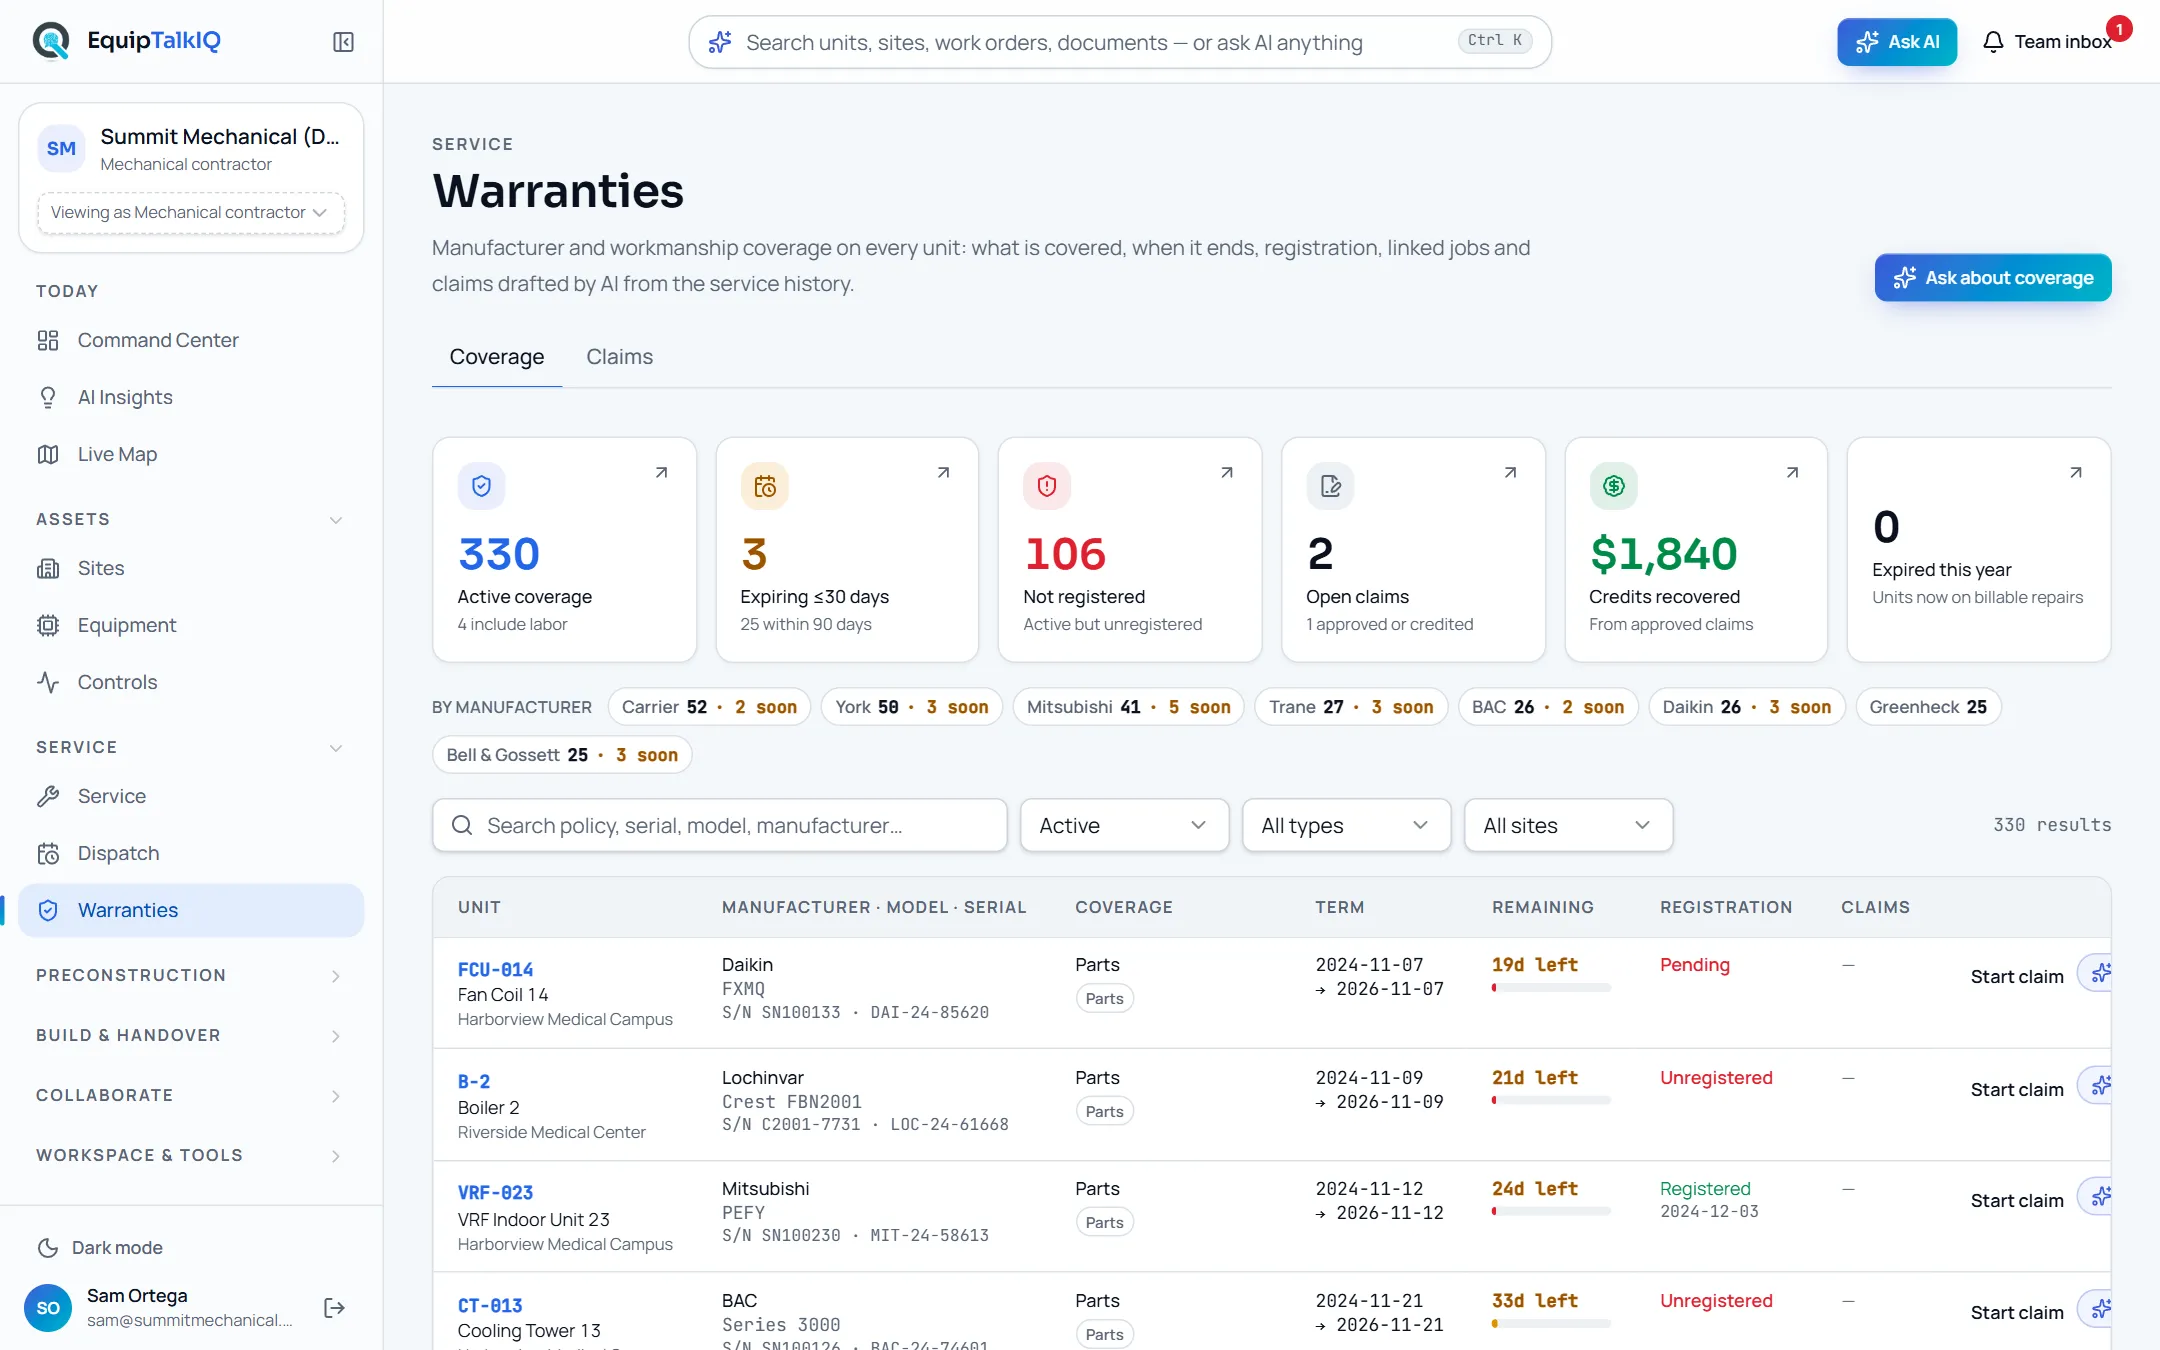Image resolution: width=2160 pixels, height=1350 pixels.
Task: Click the log out icon beside Sam Ortega
Action: (334, 1308)
